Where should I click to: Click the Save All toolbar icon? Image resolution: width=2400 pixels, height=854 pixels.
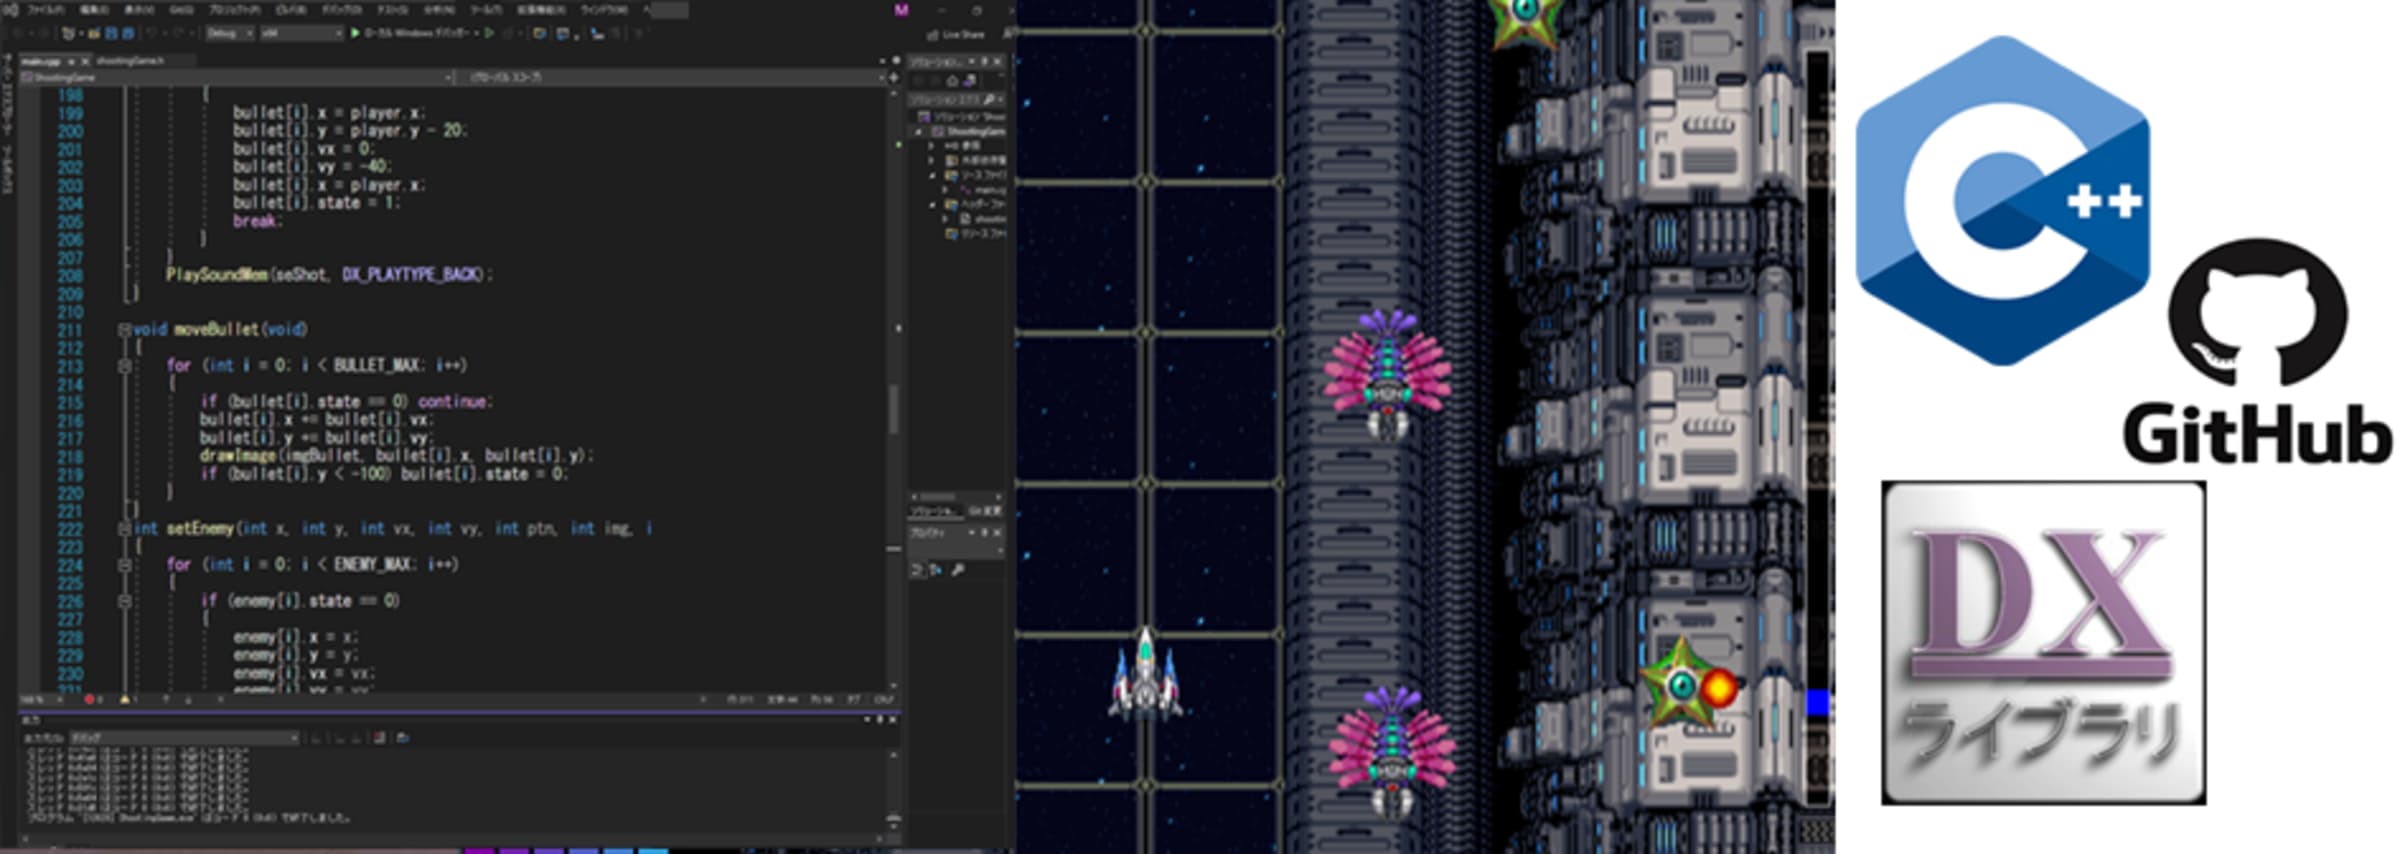128,33
